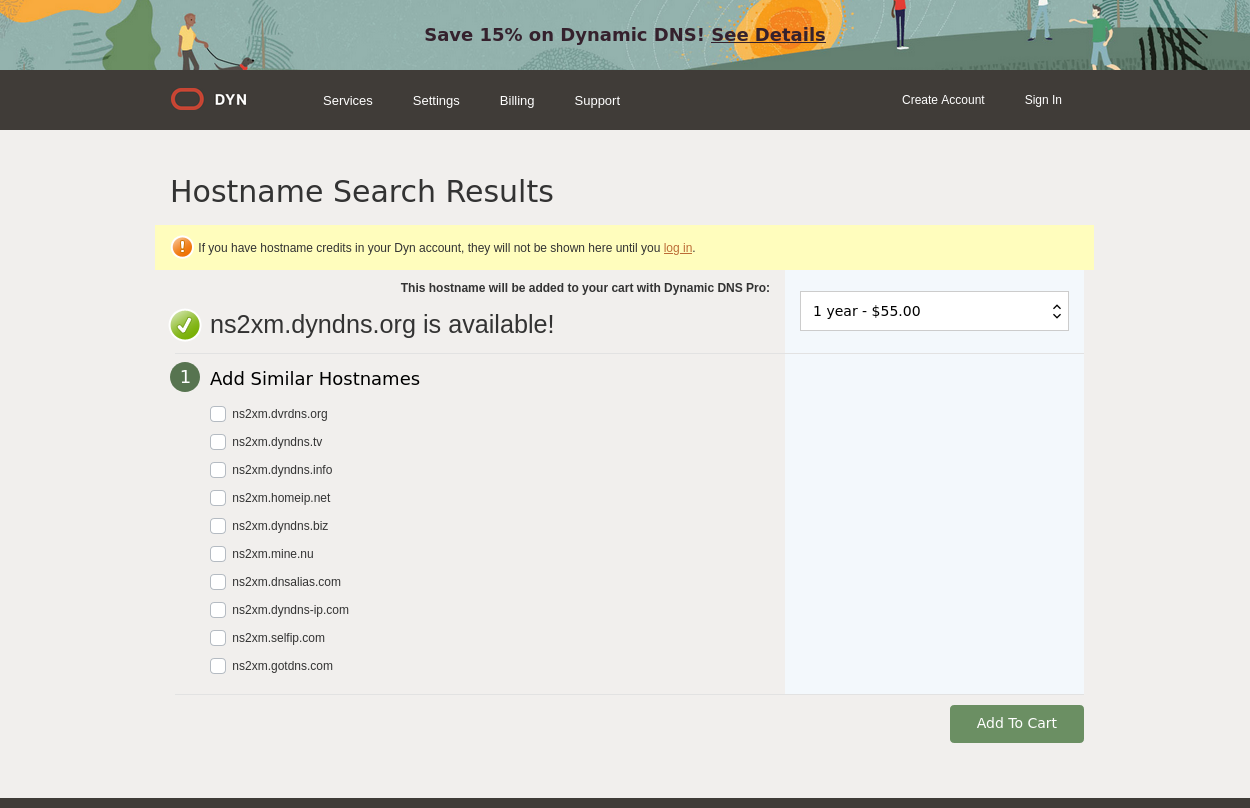
Task: Open the Support menu
Action: (x=597, y=100)
